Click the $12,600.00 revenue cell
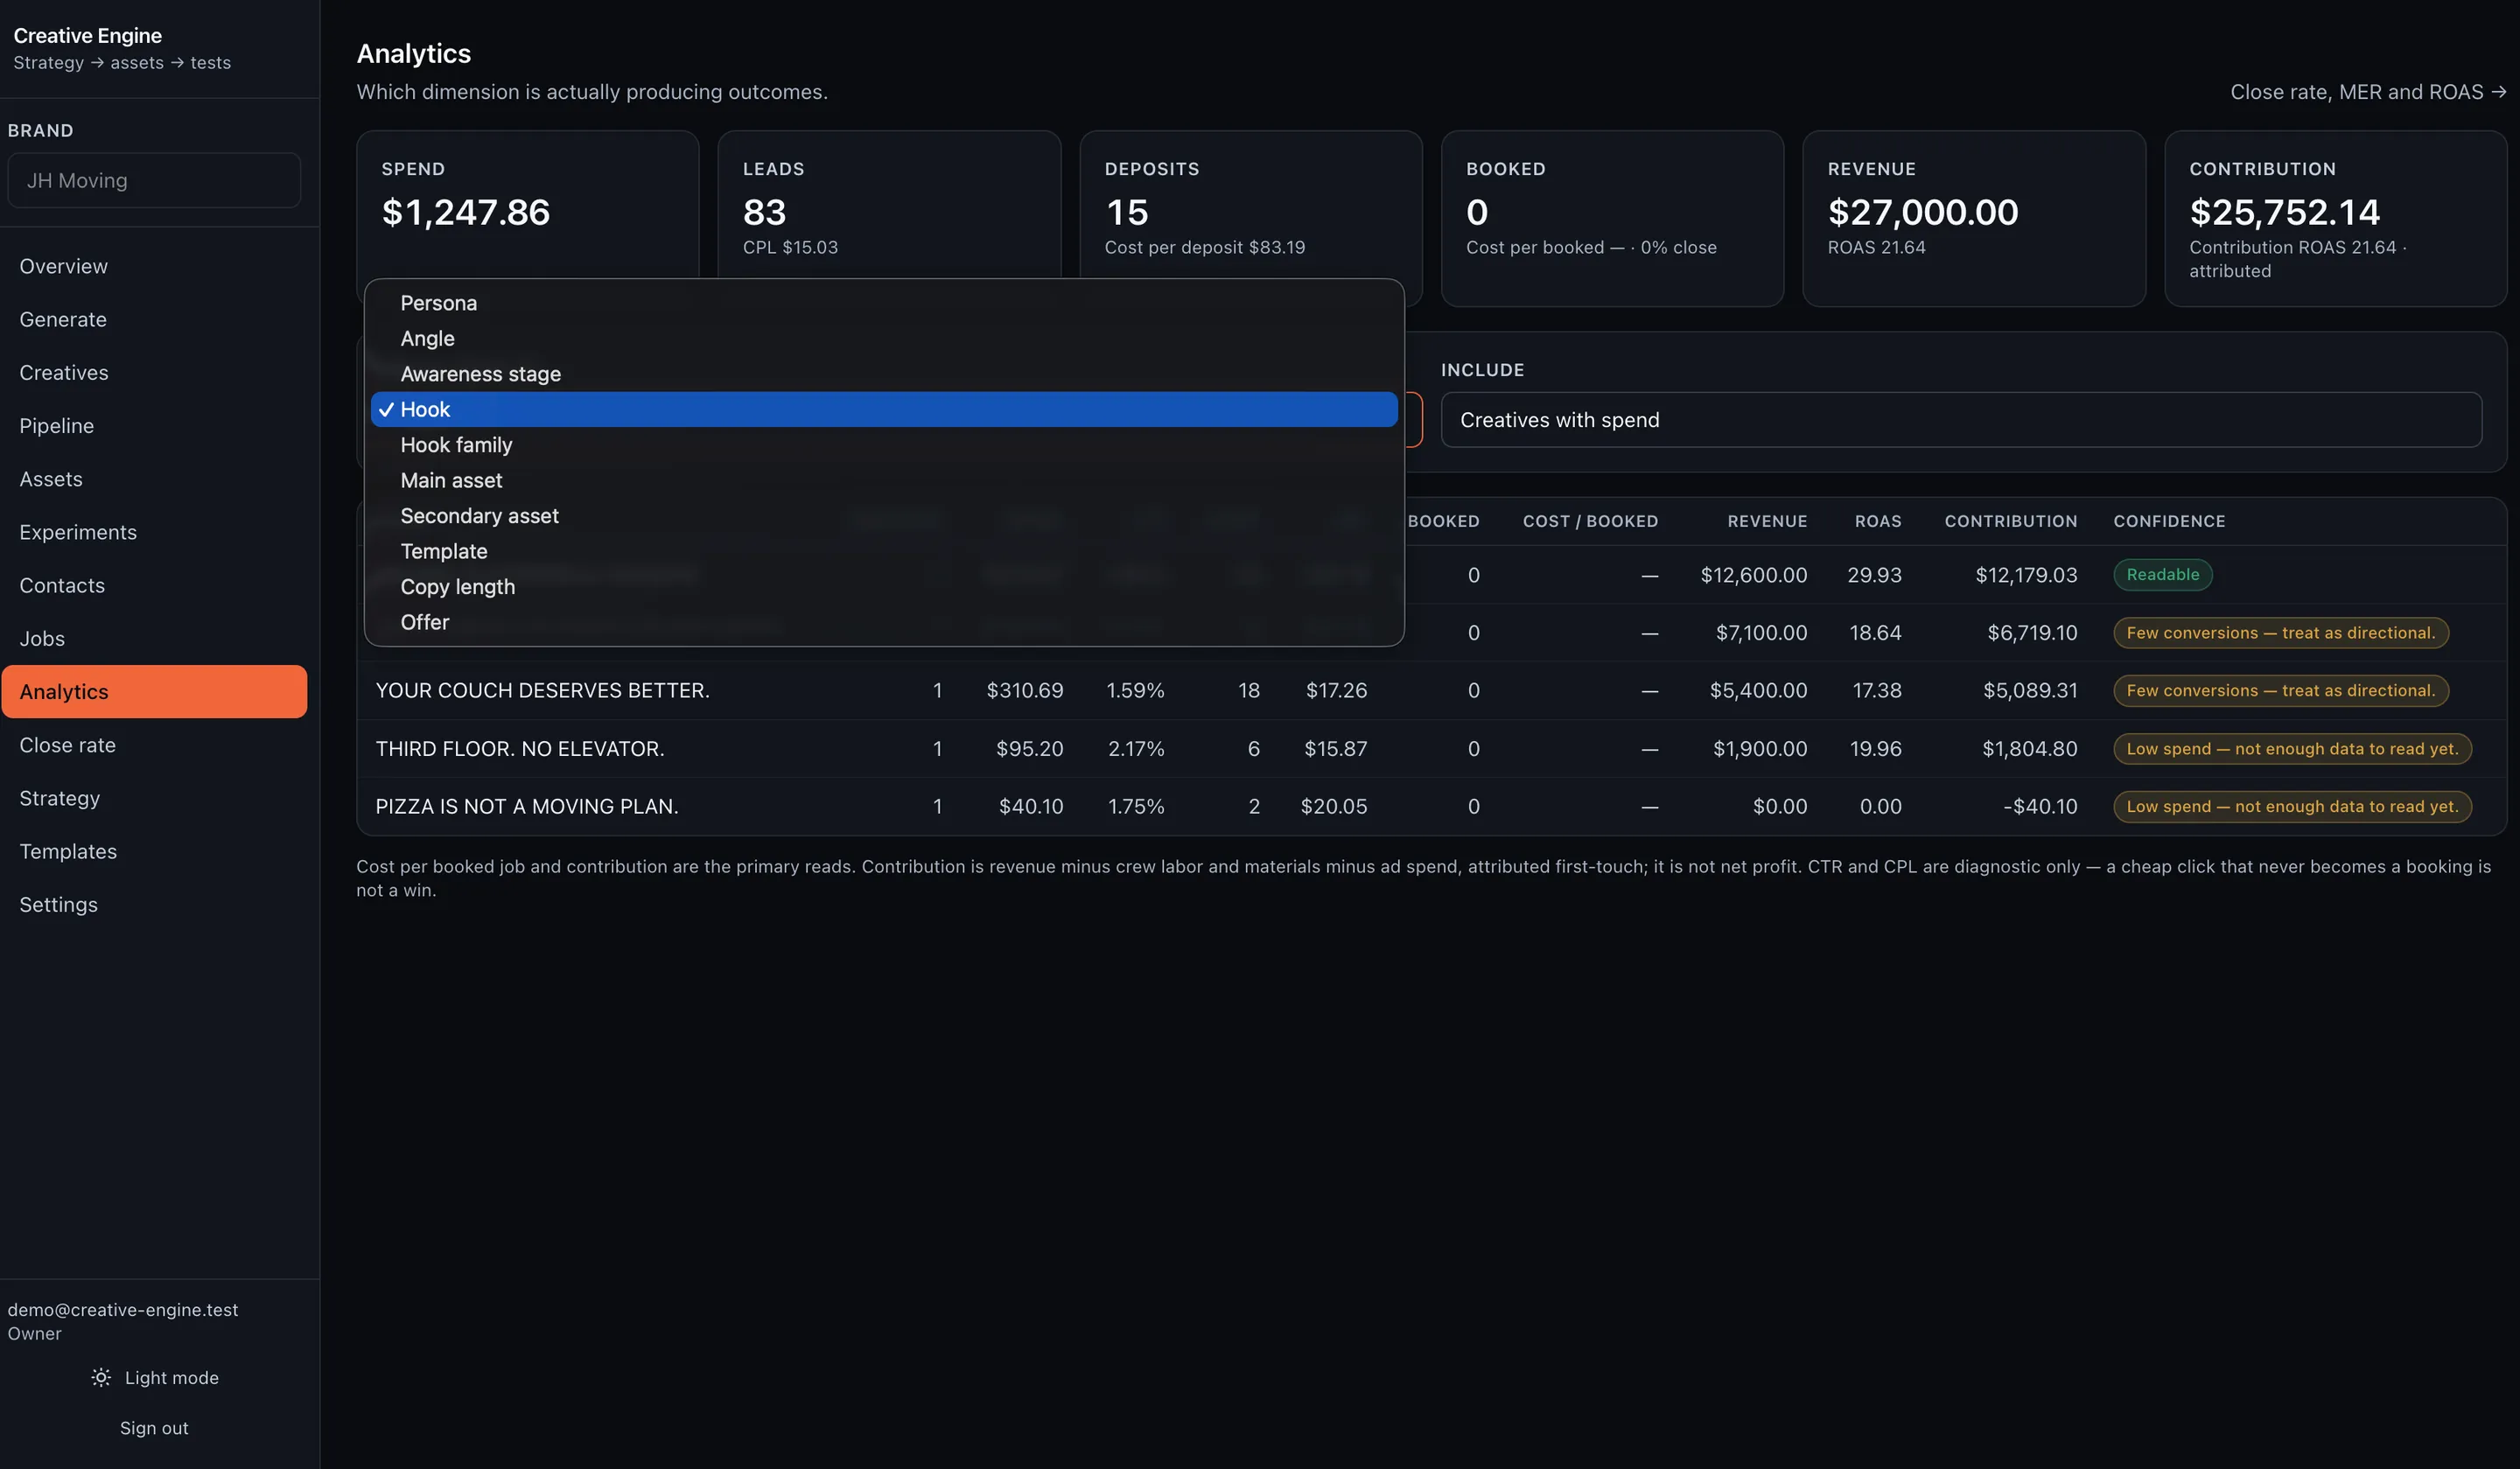 tap(1753, 575)
